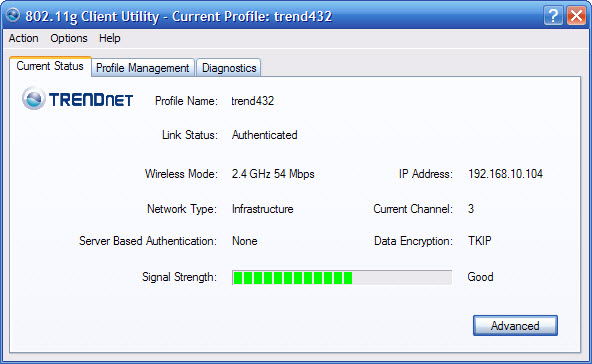Open the Options menu
Image resolution: width=592 pixels, height=364 pixels.
tap(69, 38)
